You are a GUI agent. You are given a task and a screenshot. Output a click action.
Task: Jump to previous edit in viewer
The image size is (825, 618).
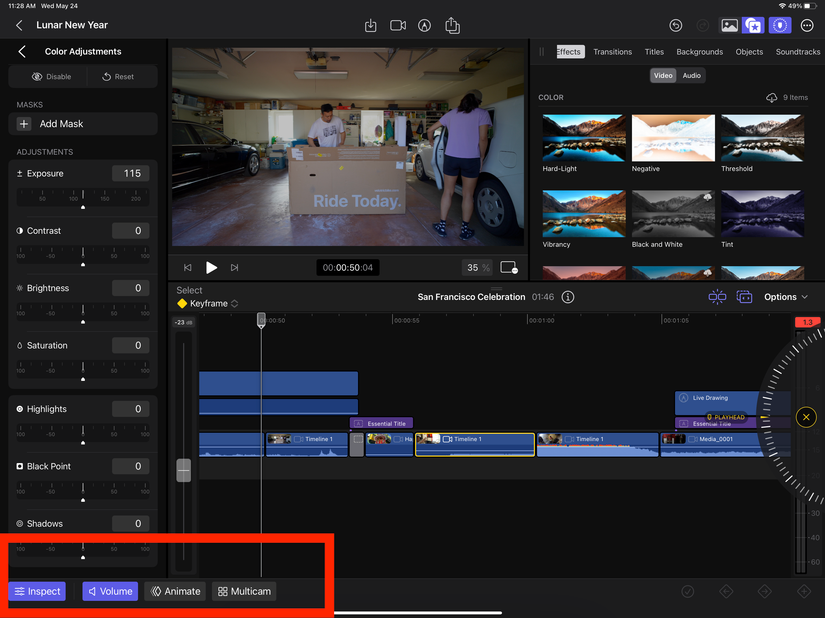(187, 268)
